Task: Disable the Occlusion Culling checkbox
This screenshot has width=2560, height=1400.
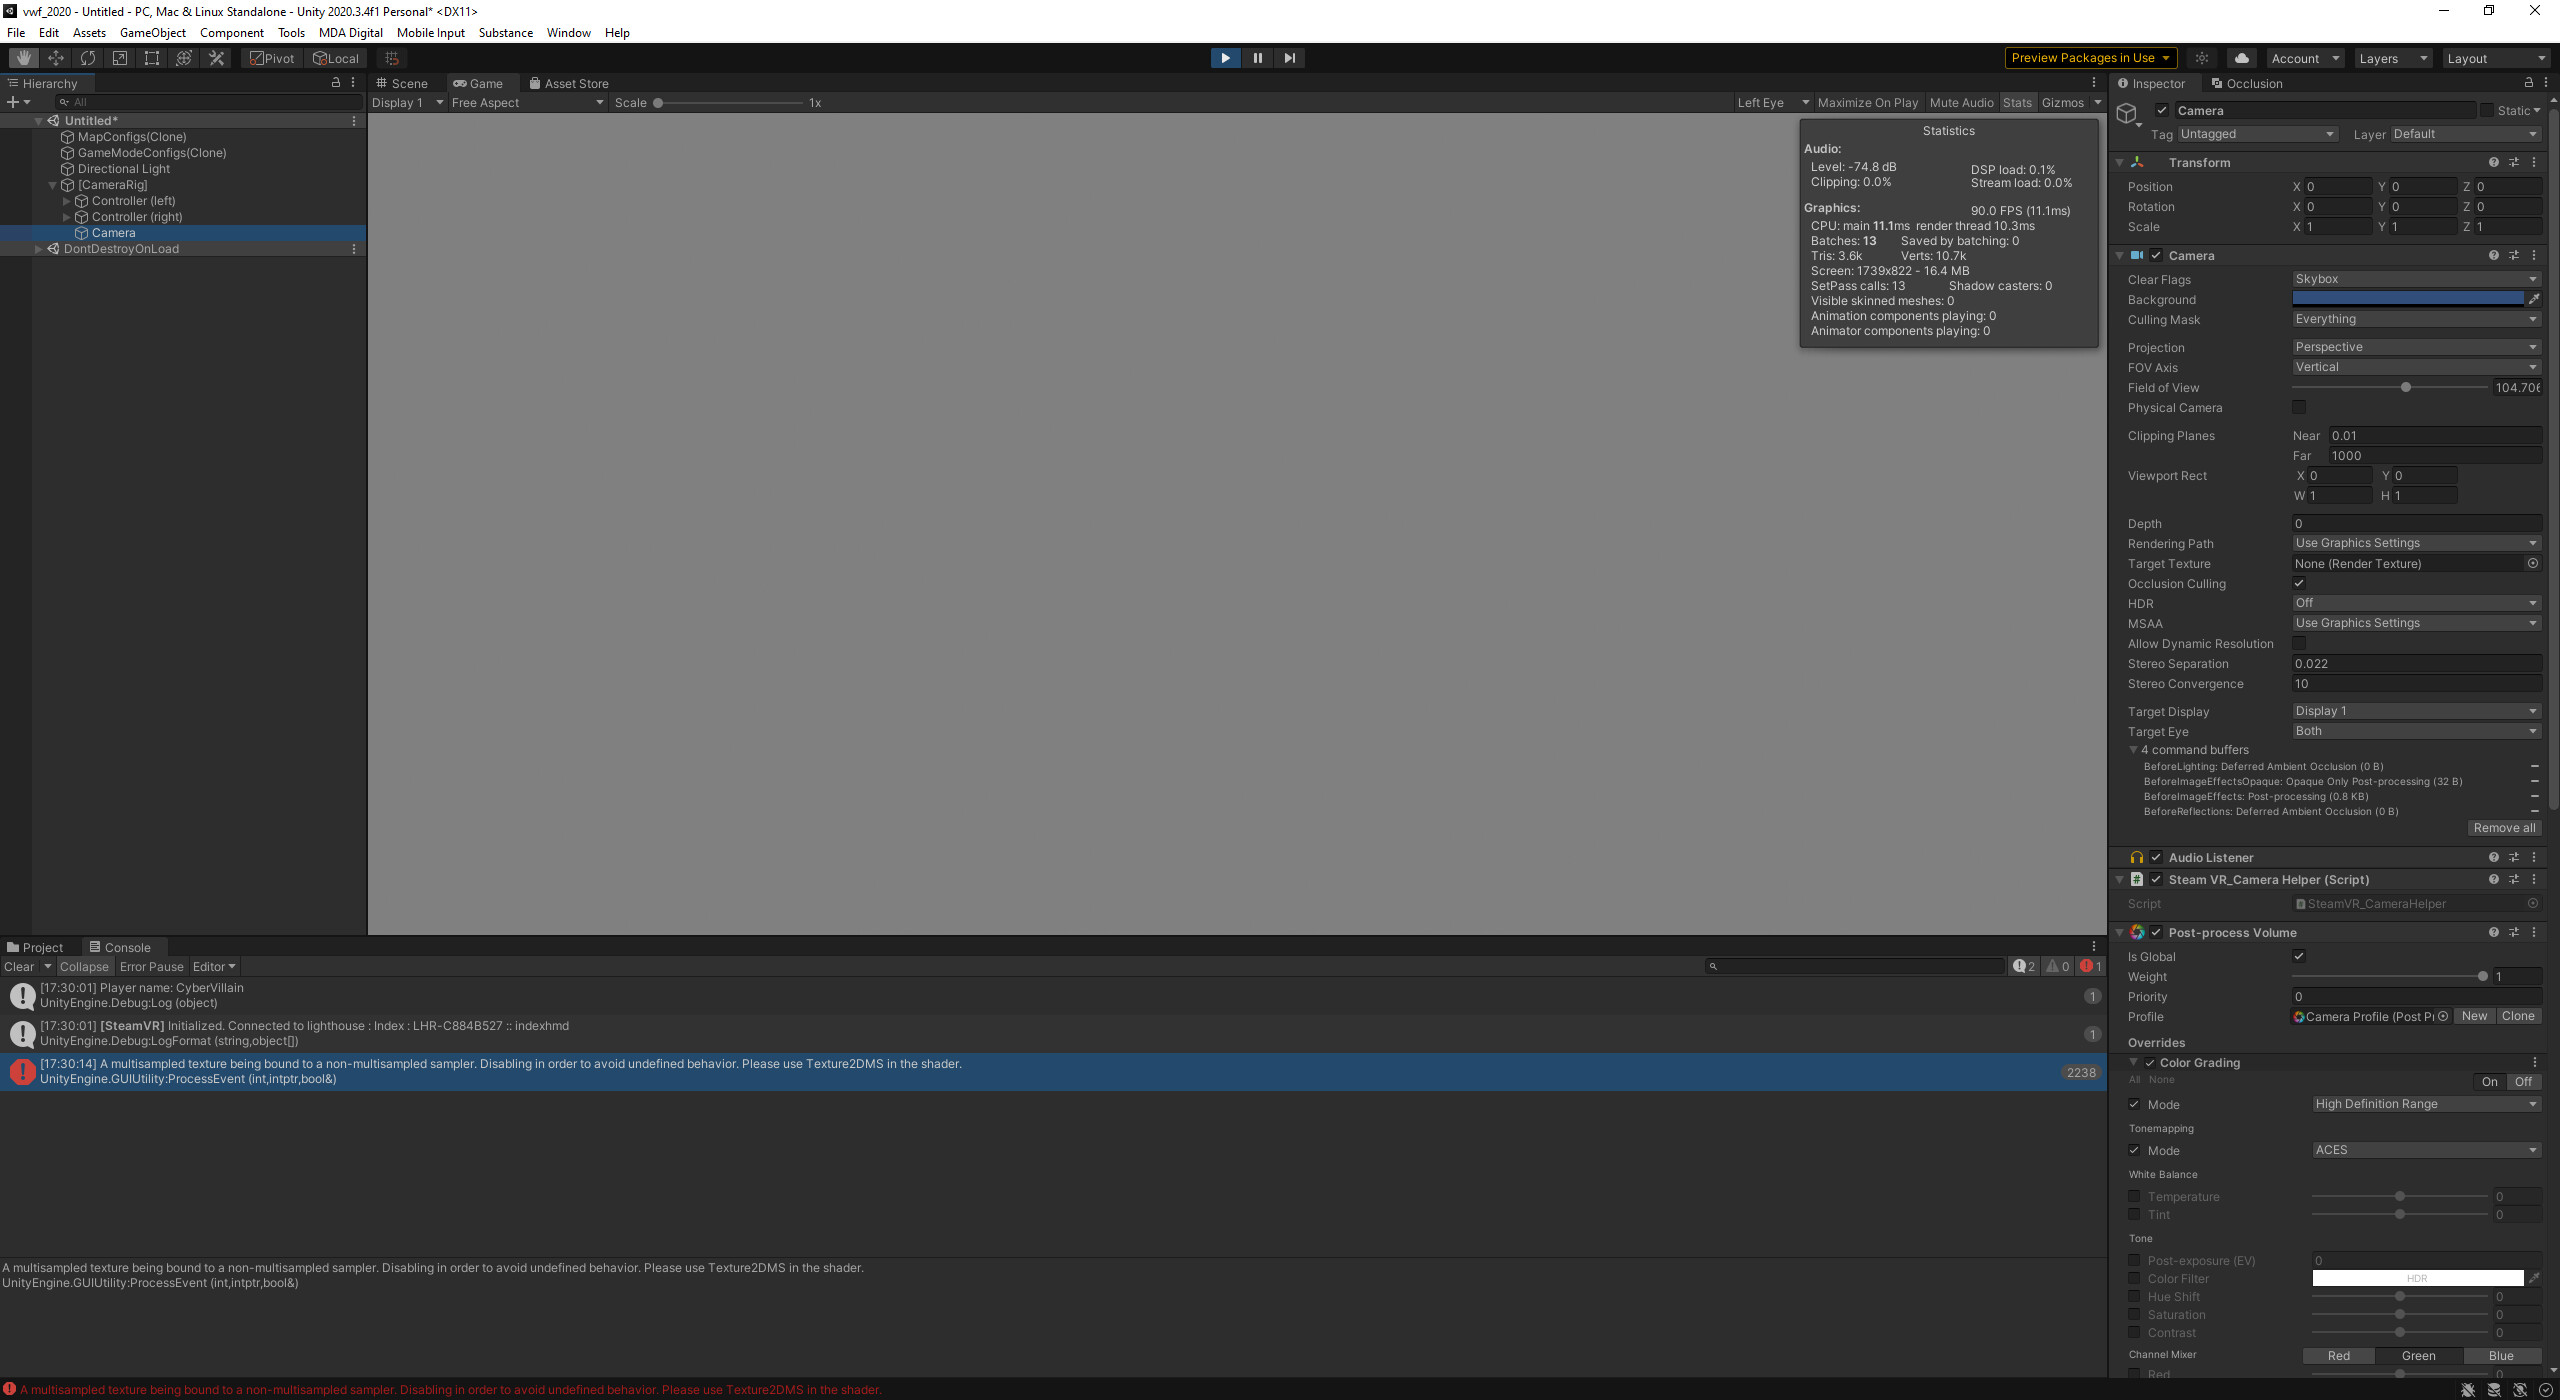Action: coord(2299,583)
